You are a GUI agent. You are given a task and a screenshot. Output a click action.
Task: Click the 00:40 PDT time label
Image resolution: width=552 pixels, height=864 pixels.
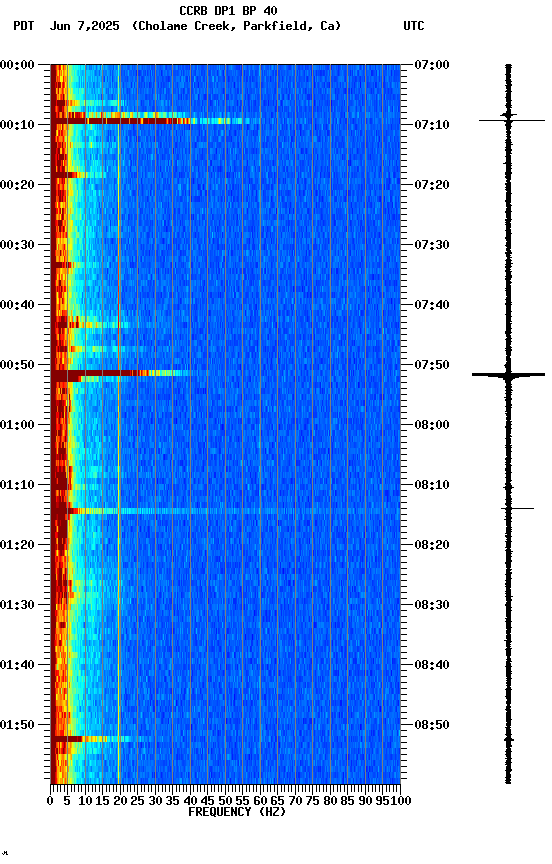pyautogui.click(x=17, y=305)
